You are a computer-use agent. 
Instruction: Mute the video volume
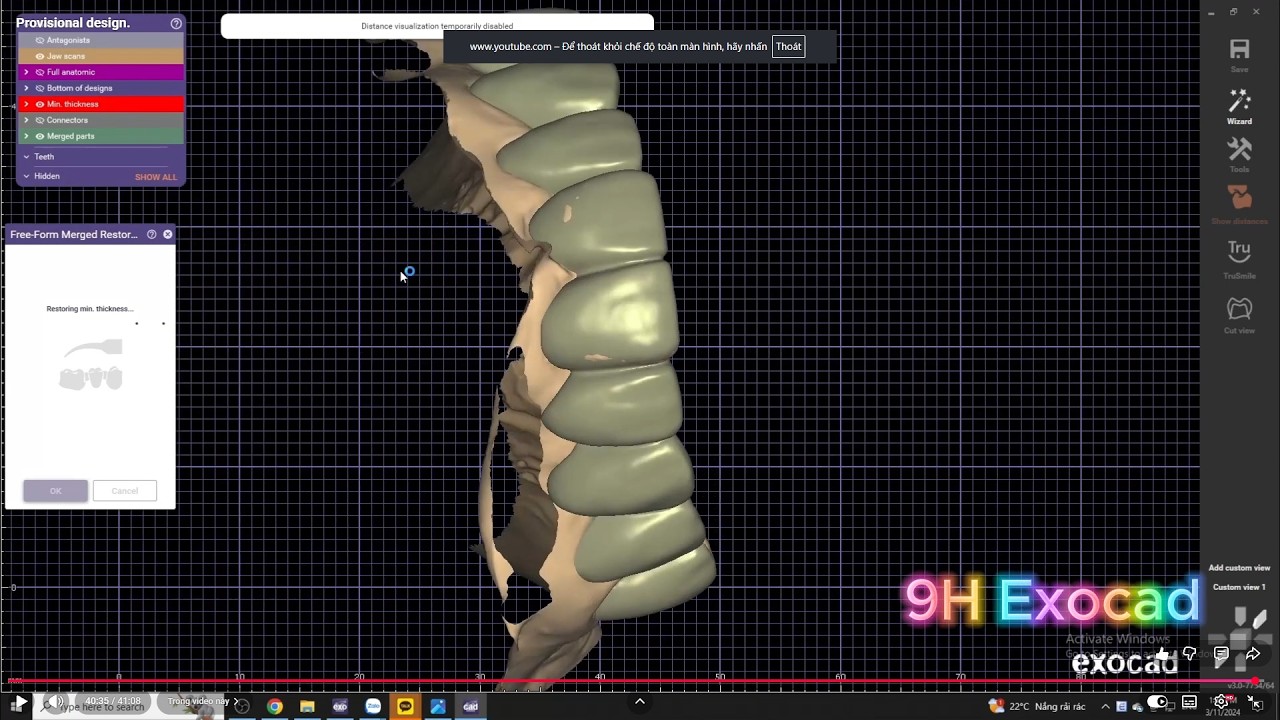click(x=56, y=702)
